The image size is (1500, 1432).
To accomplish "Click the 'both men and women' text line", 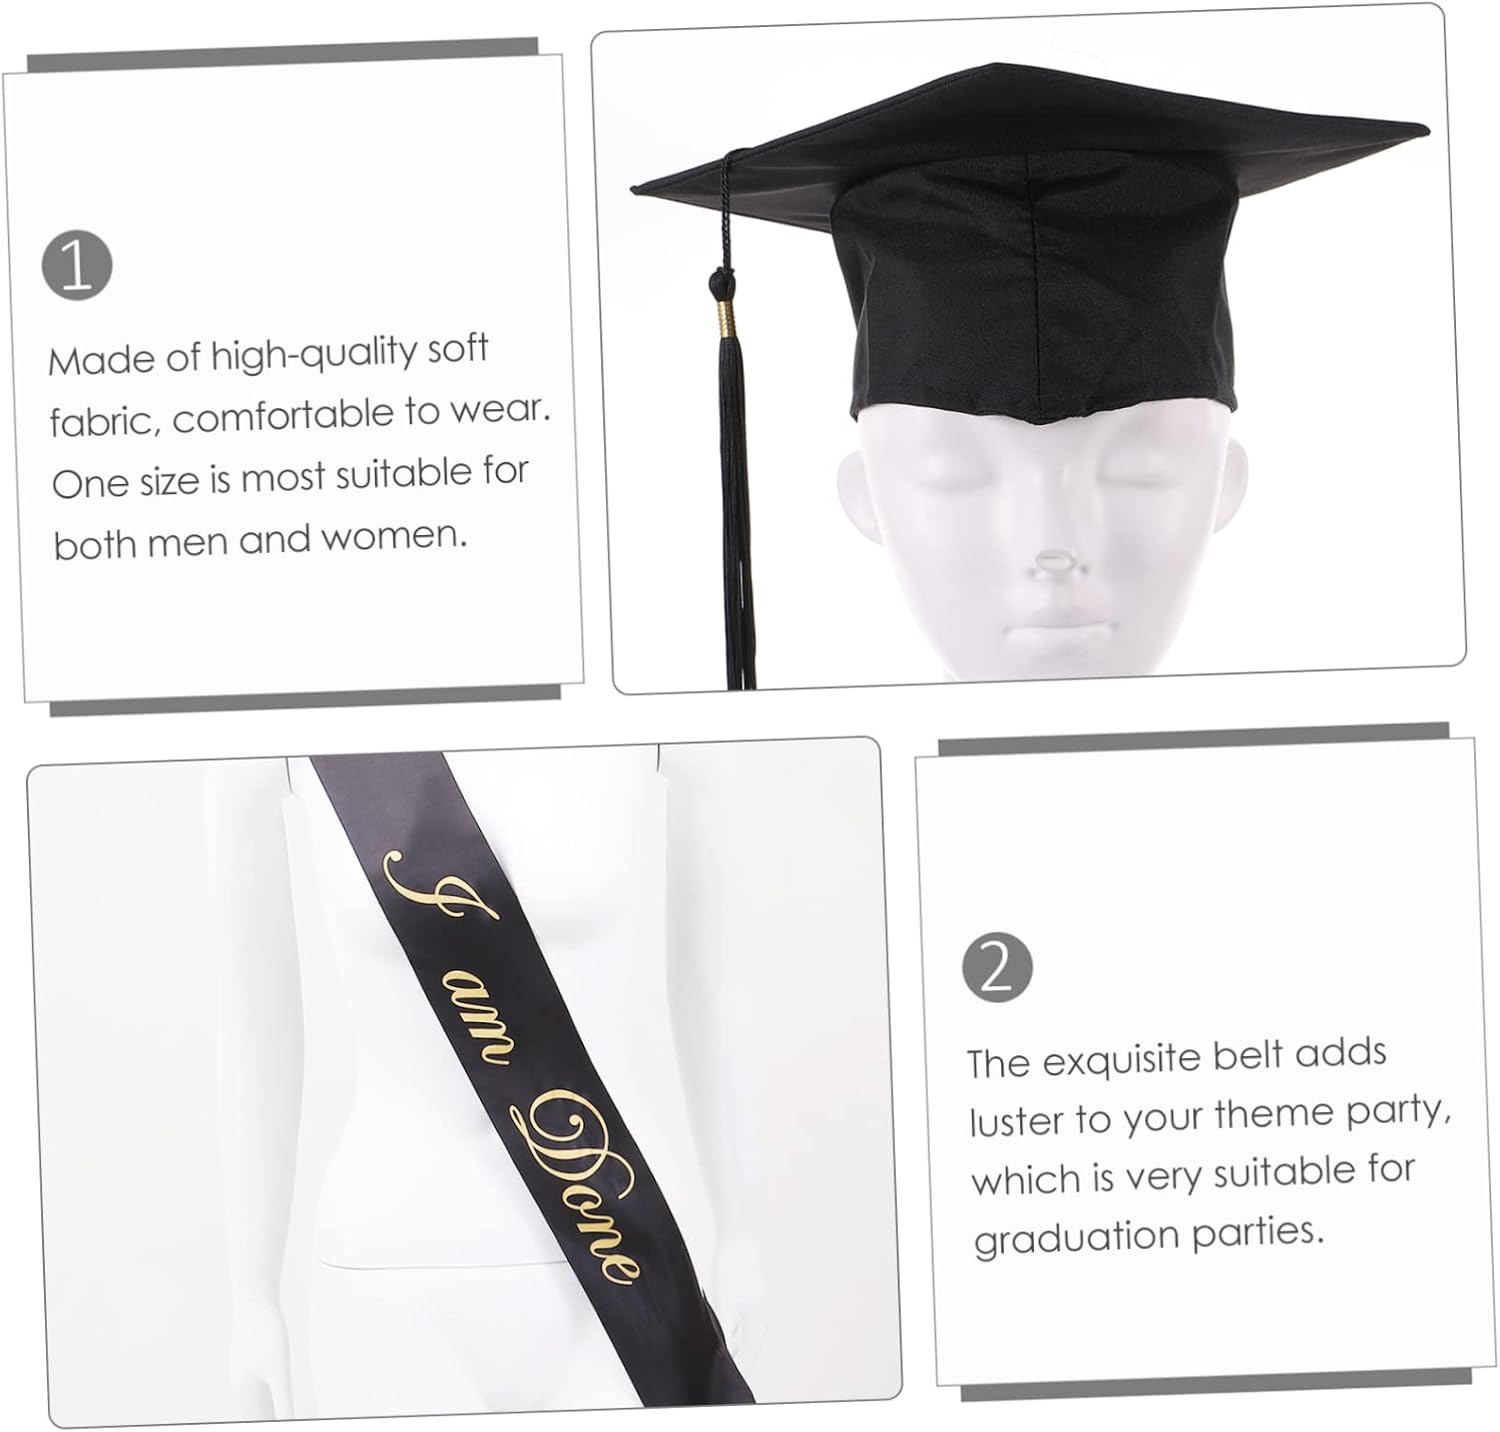I will [260, 540].
